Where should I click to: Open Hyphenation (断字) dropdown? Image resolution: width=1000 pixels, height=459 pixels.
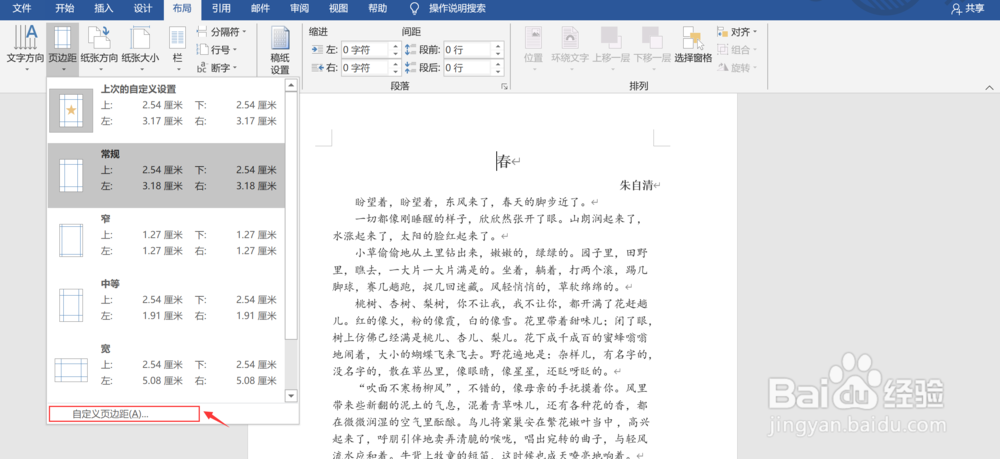pyautogui.click(x=217, y=68)
